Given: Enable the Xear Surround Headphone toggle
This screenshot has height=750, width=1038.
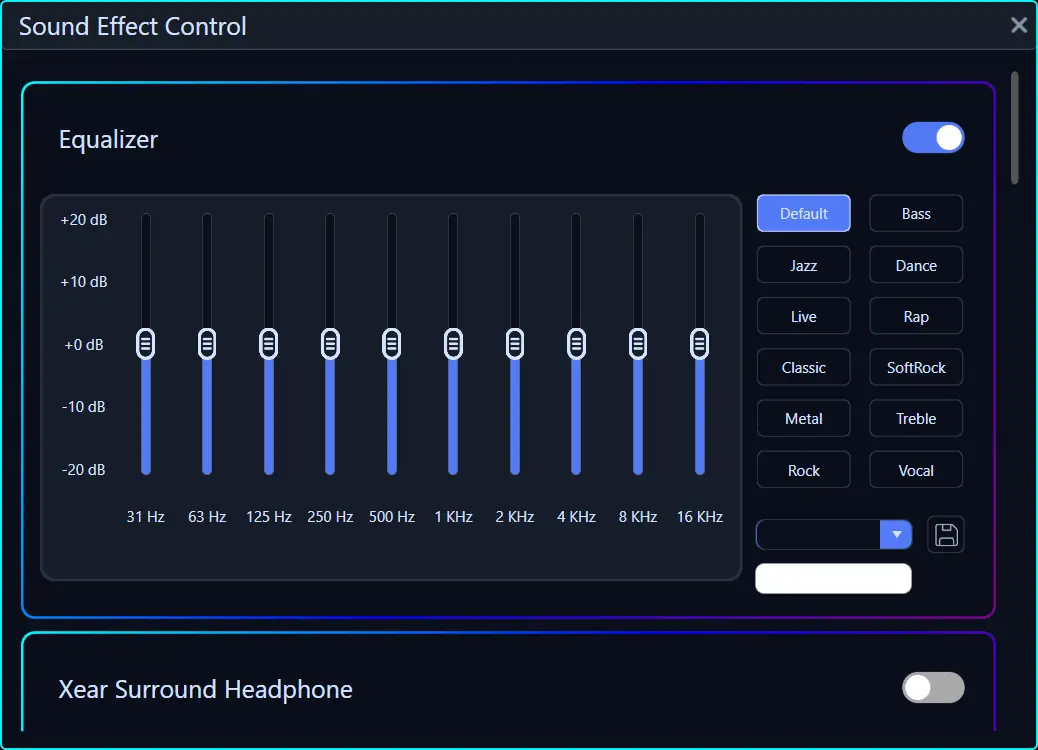Looking at the screenshot, I should coord(933,688).
